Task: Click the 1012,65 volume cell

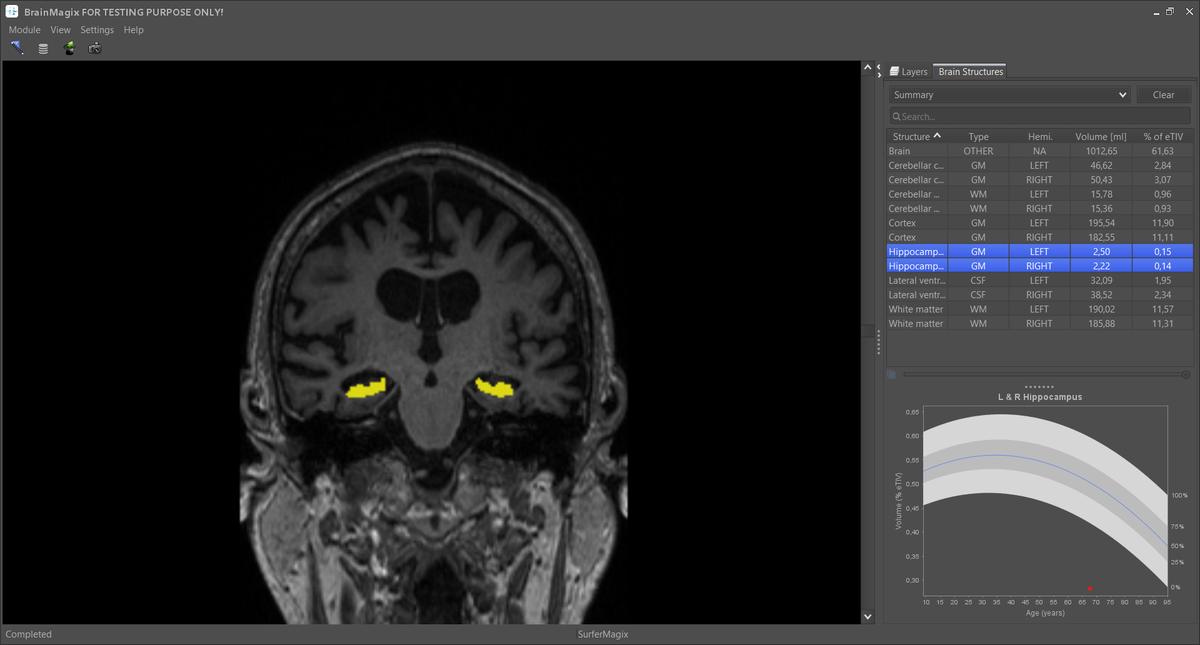Action: point(1101,151)
